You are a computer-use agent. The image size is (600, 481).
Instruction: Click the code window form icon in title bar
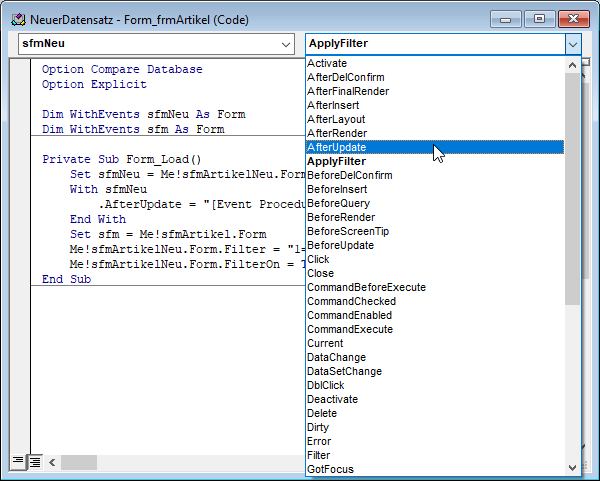pos(18,20)
